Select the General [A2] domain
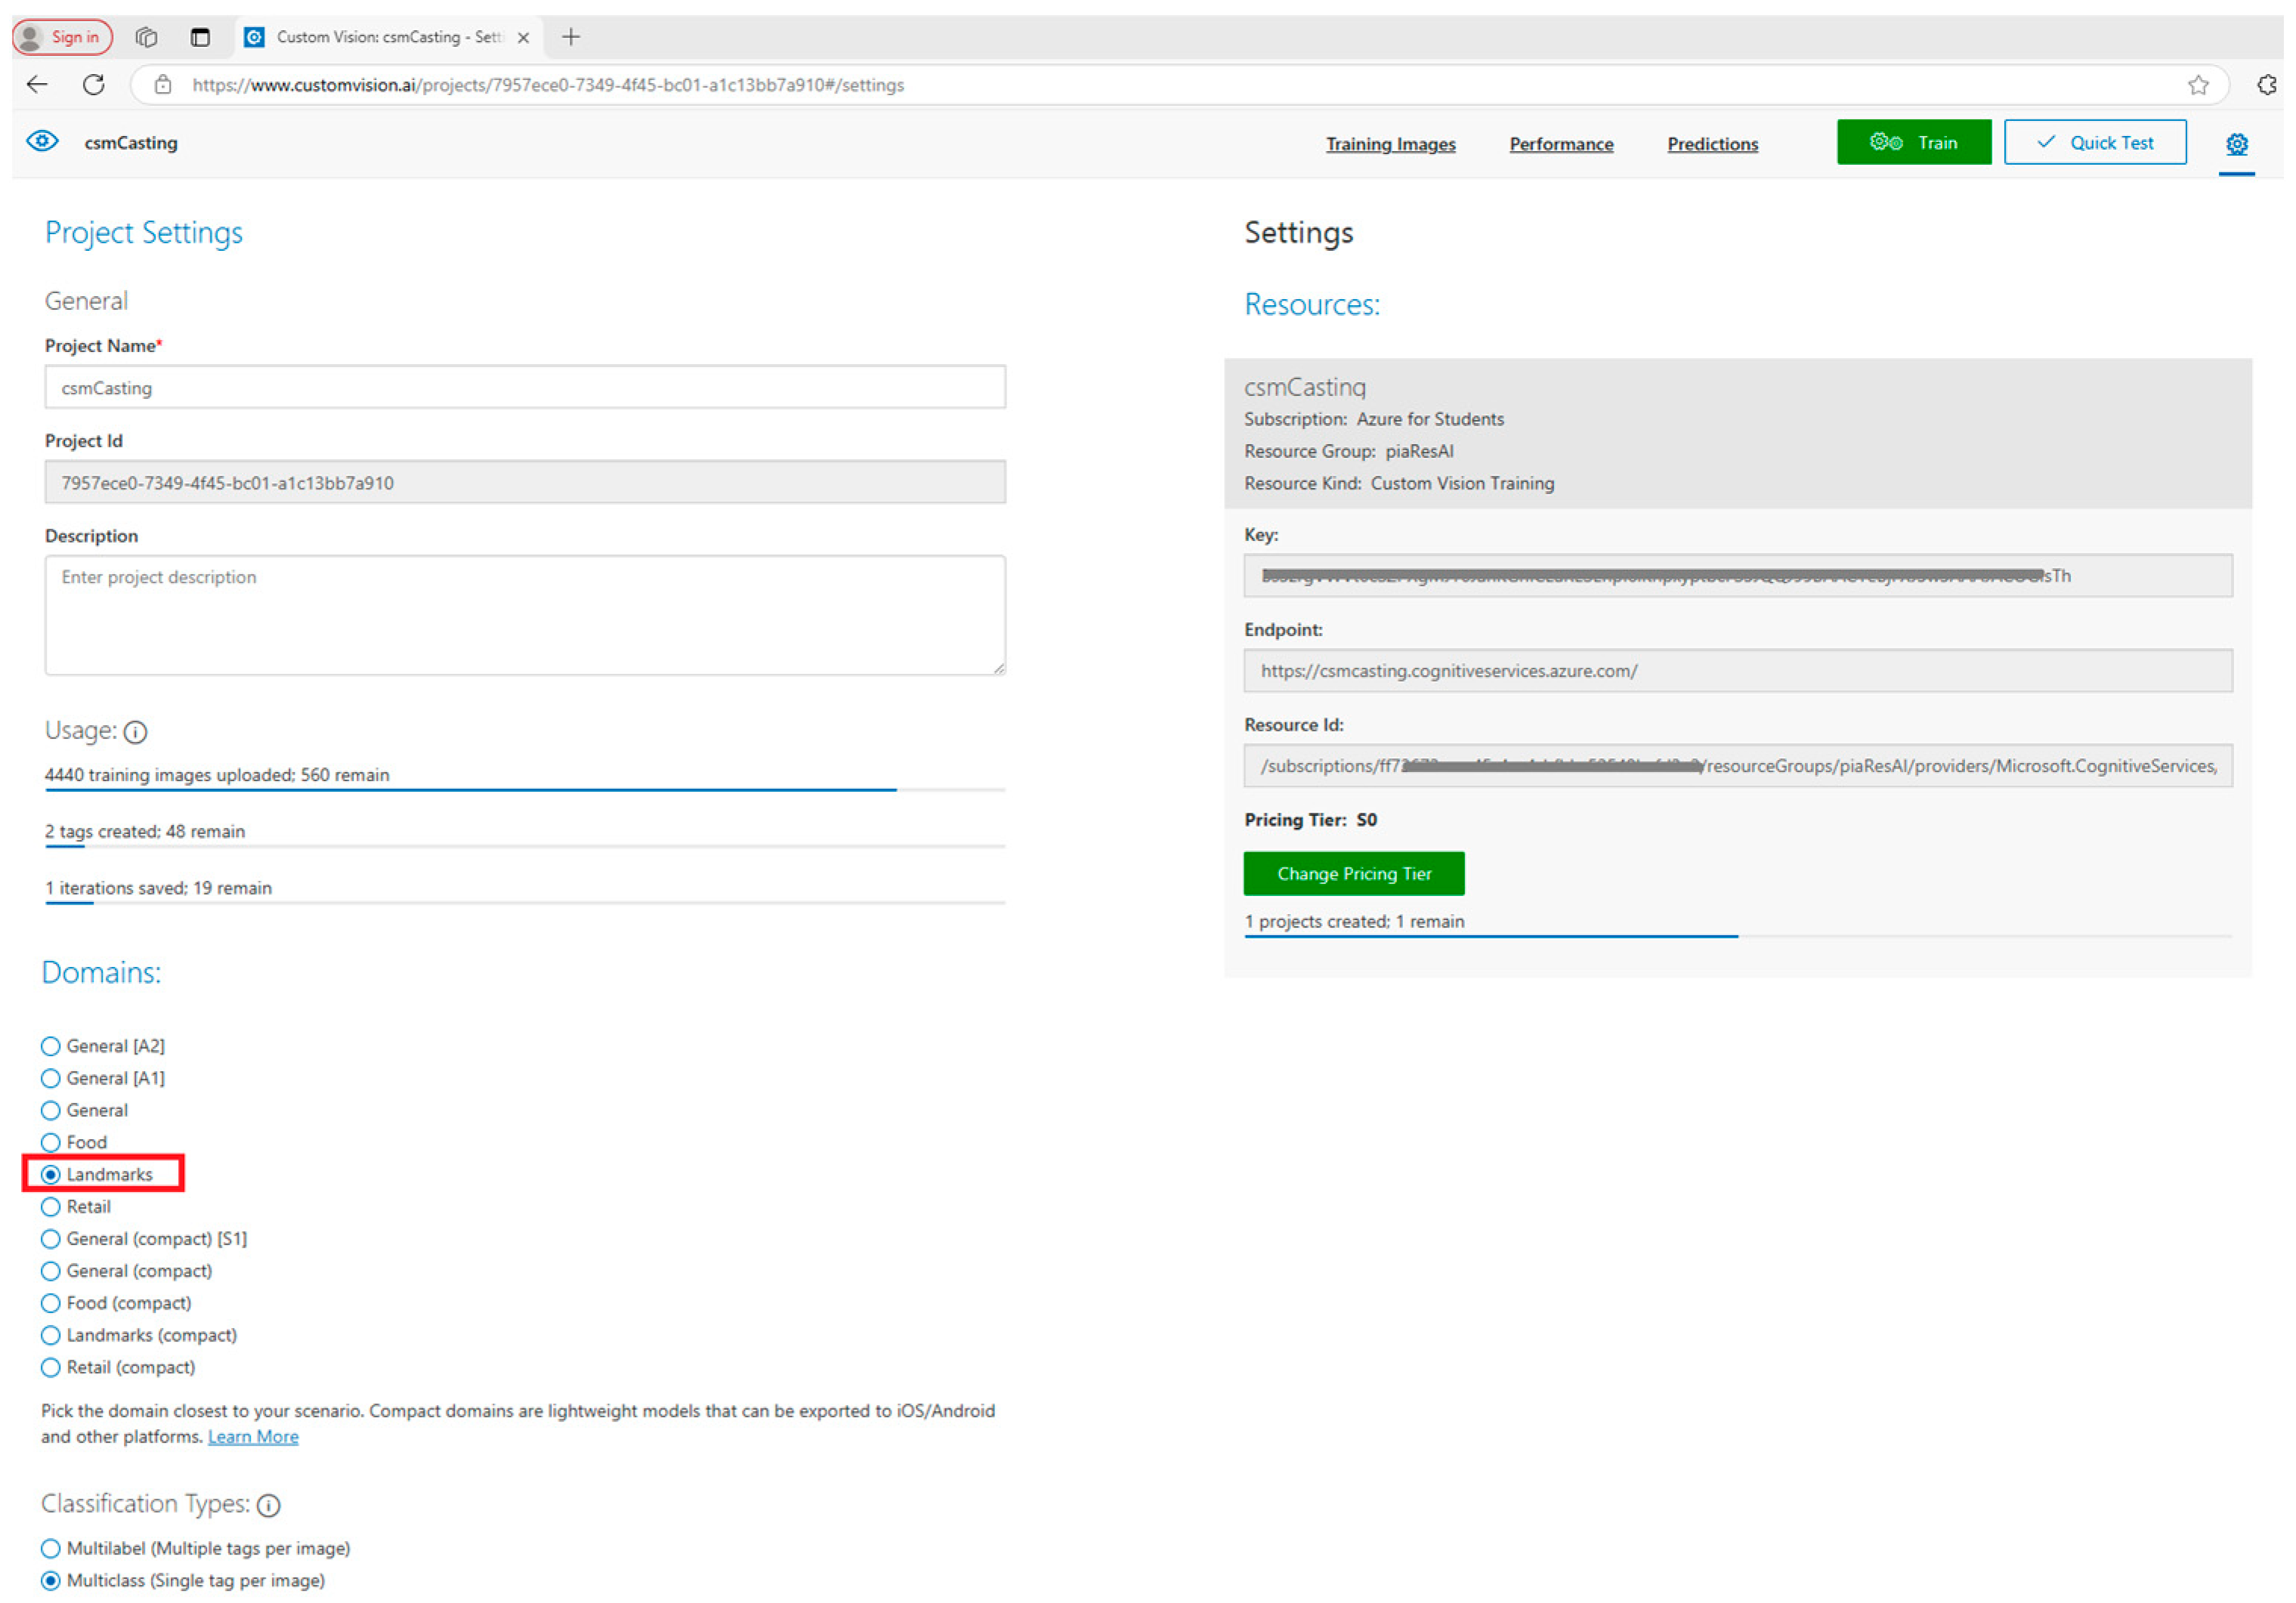Image resolution: width=2296 pixels, height=1603 pixels. (51, 1046)
